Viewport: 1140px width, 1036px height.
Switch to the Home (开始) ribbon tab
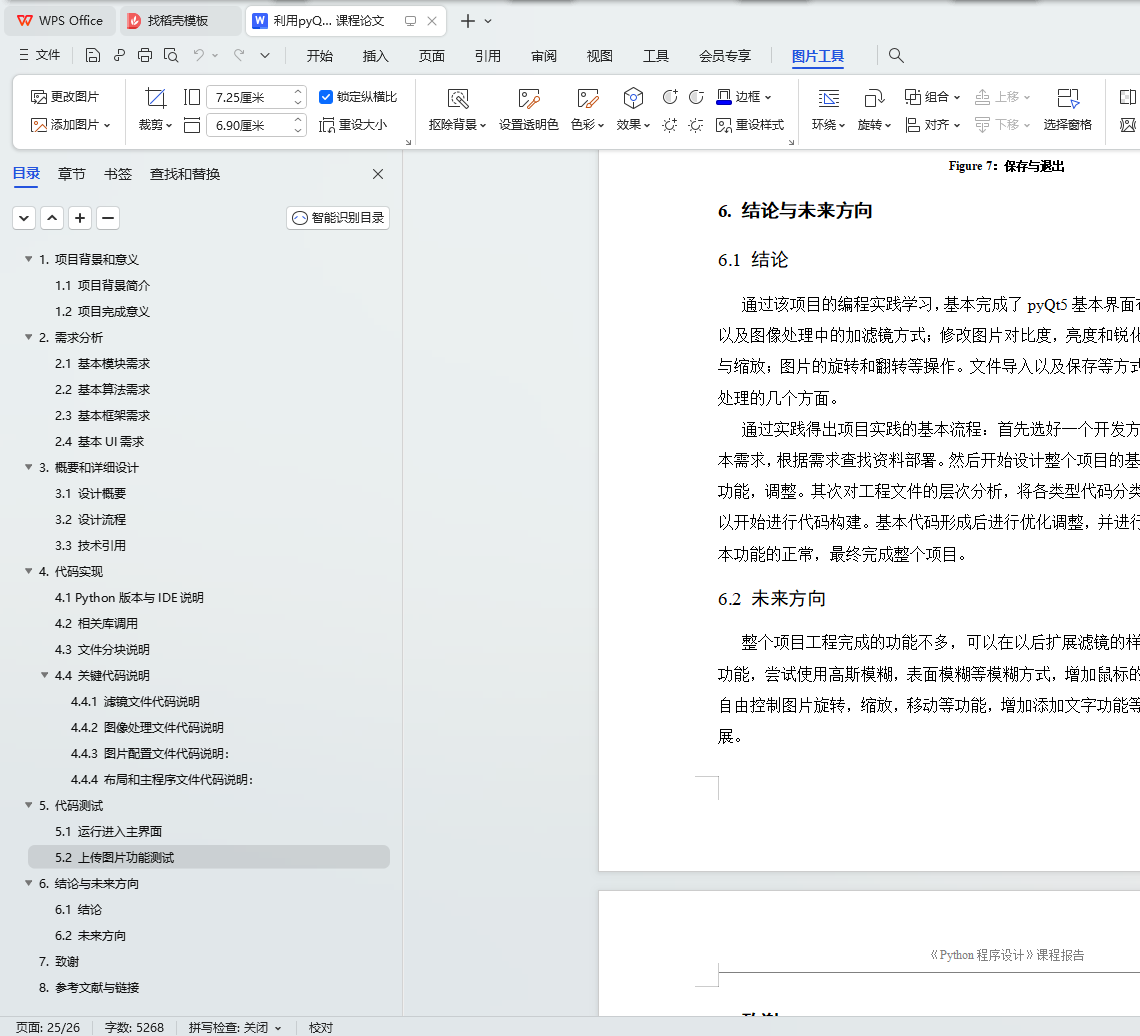point(319,56)
